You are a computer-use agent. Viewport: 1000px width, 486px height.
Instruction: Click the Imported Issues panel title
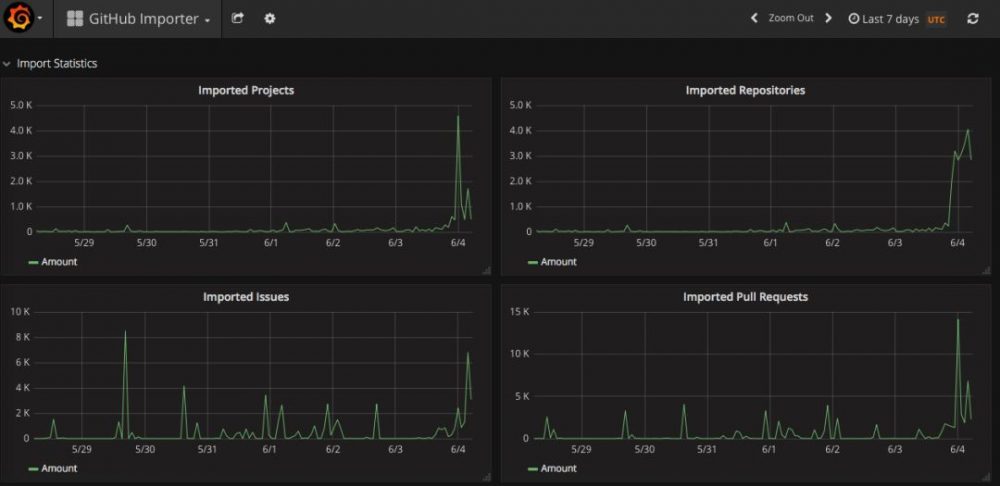pos(246,297)
